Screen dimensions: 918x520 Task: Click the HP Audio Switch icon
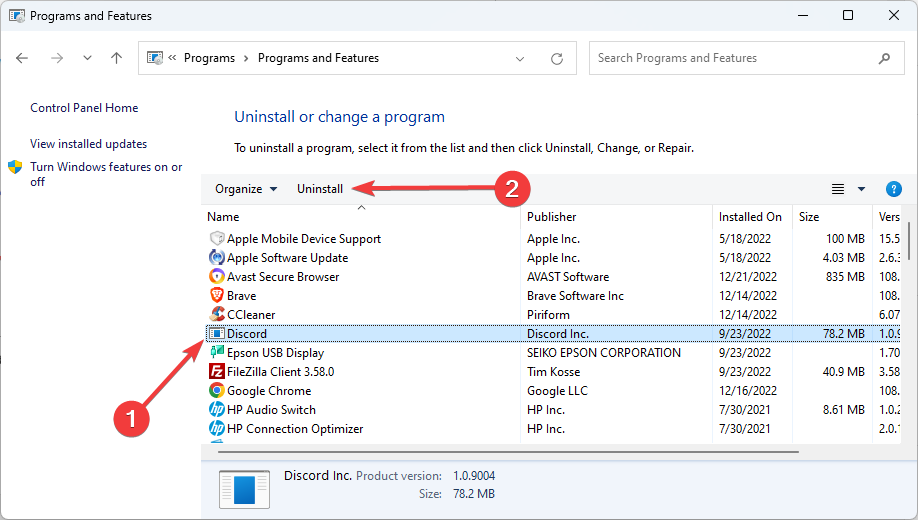[x=217, y=410]
